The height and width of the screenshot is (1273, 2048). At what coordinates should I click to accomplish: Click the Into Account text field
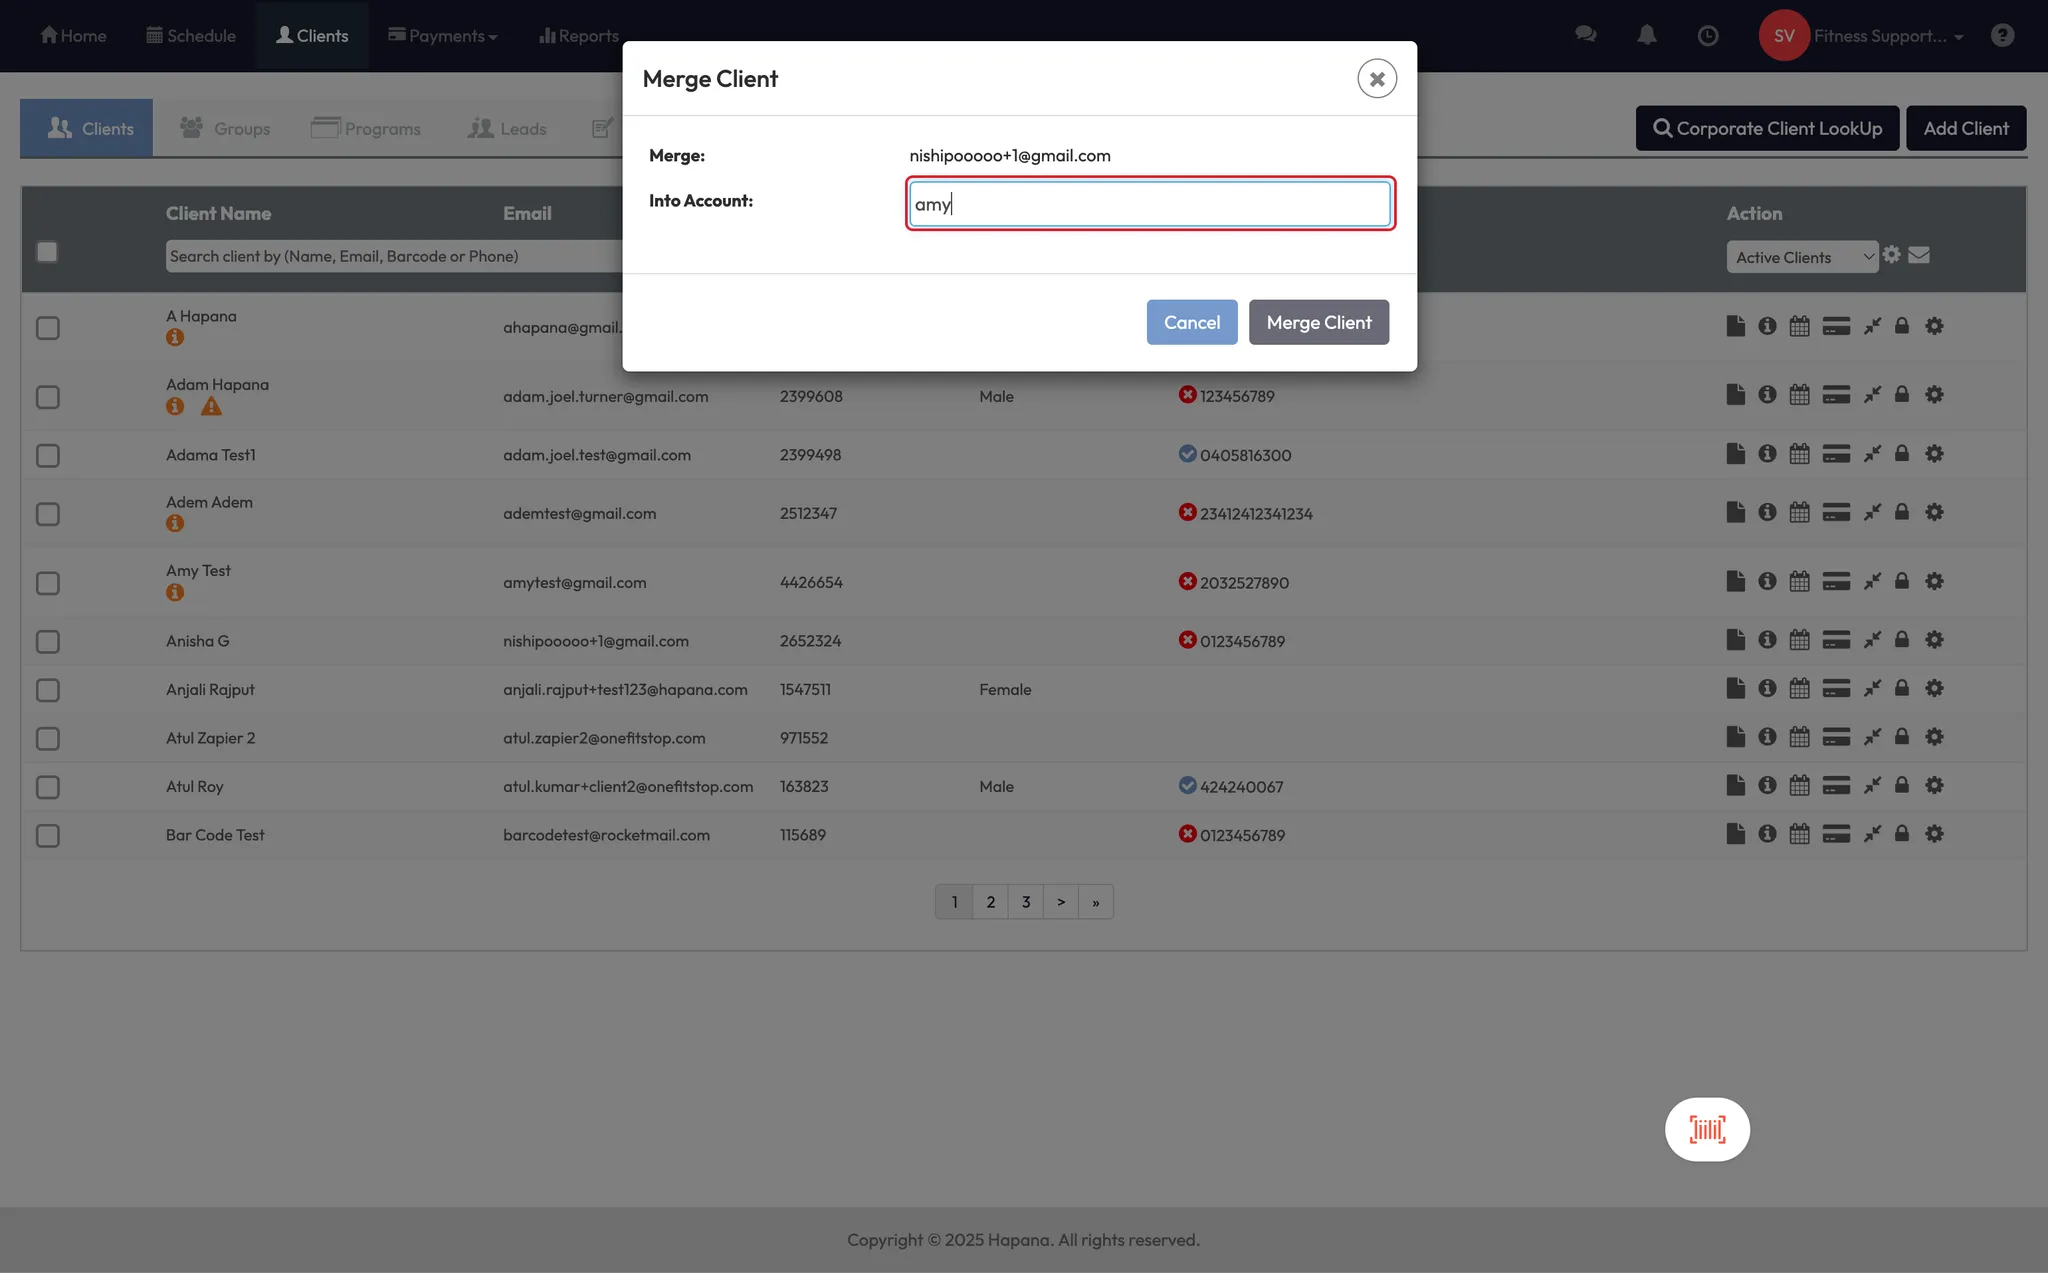coord(1150,204)
